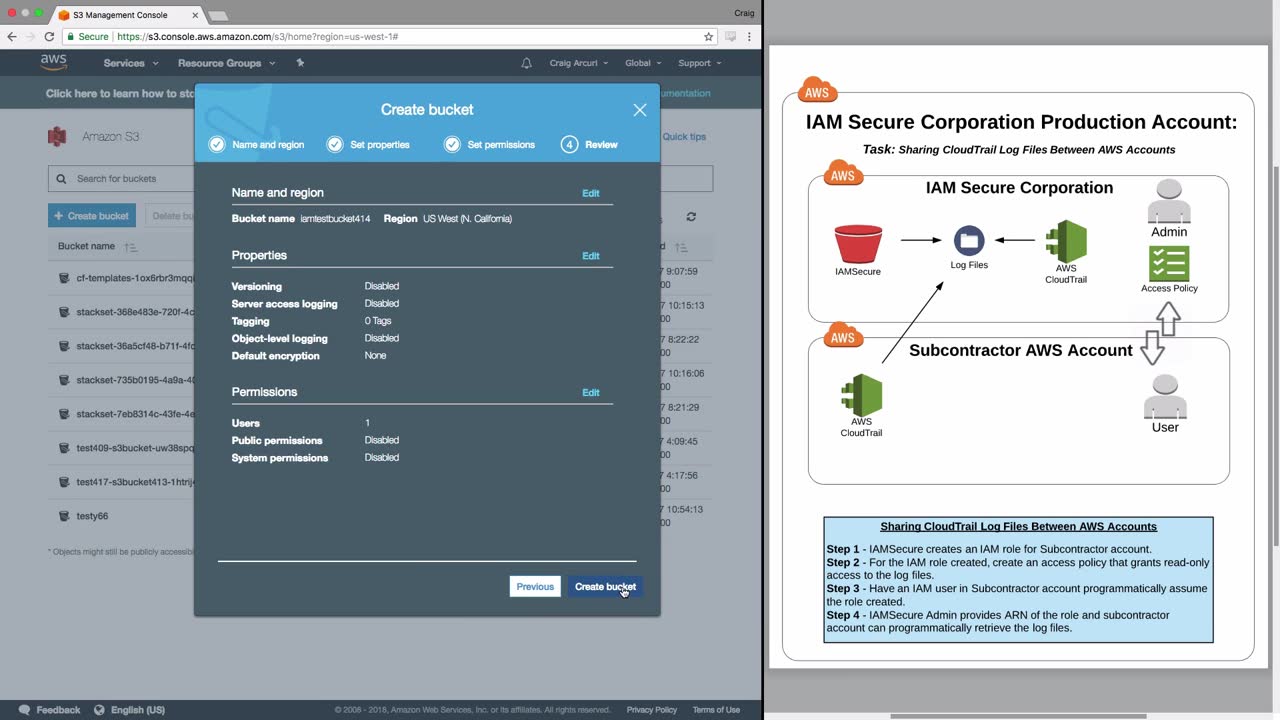Click the Log Files folder icon in diagram

pos(969,241)
